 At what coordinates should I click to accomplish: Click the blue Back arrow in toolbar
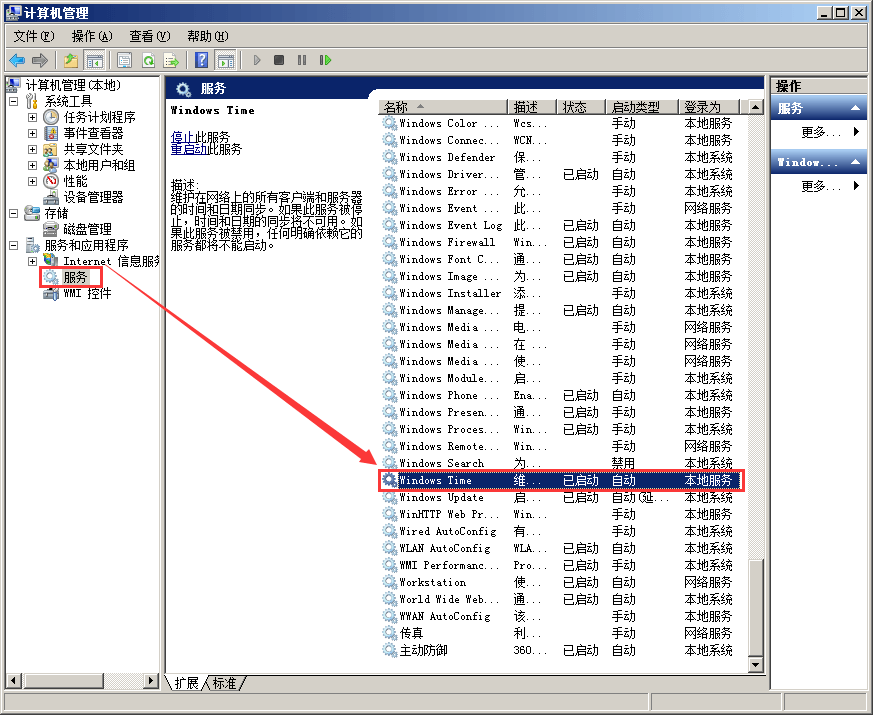pos(17,60)
